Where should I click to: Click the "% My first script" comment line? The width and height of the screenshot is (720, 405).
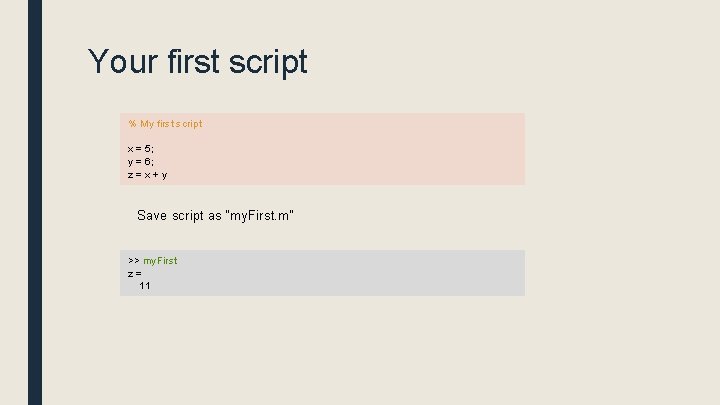pos(165,124)
